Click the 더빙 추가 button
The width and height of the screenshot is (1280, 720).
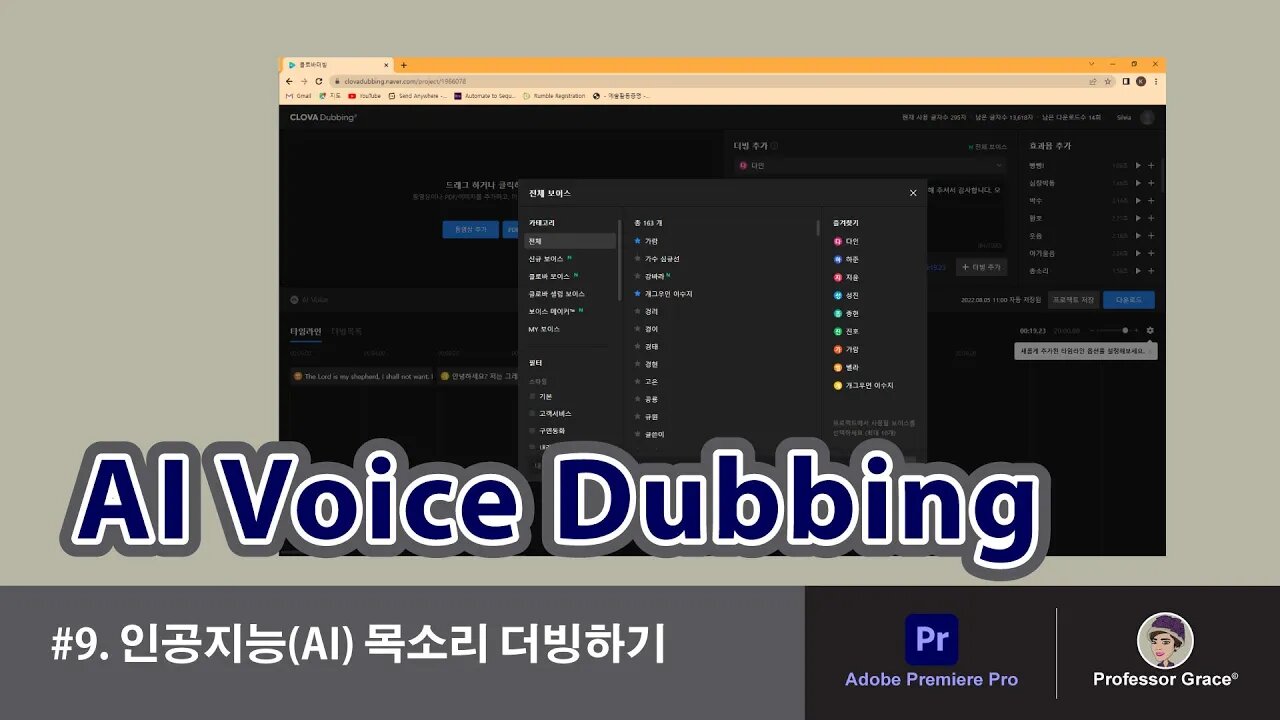click(982, 267)
